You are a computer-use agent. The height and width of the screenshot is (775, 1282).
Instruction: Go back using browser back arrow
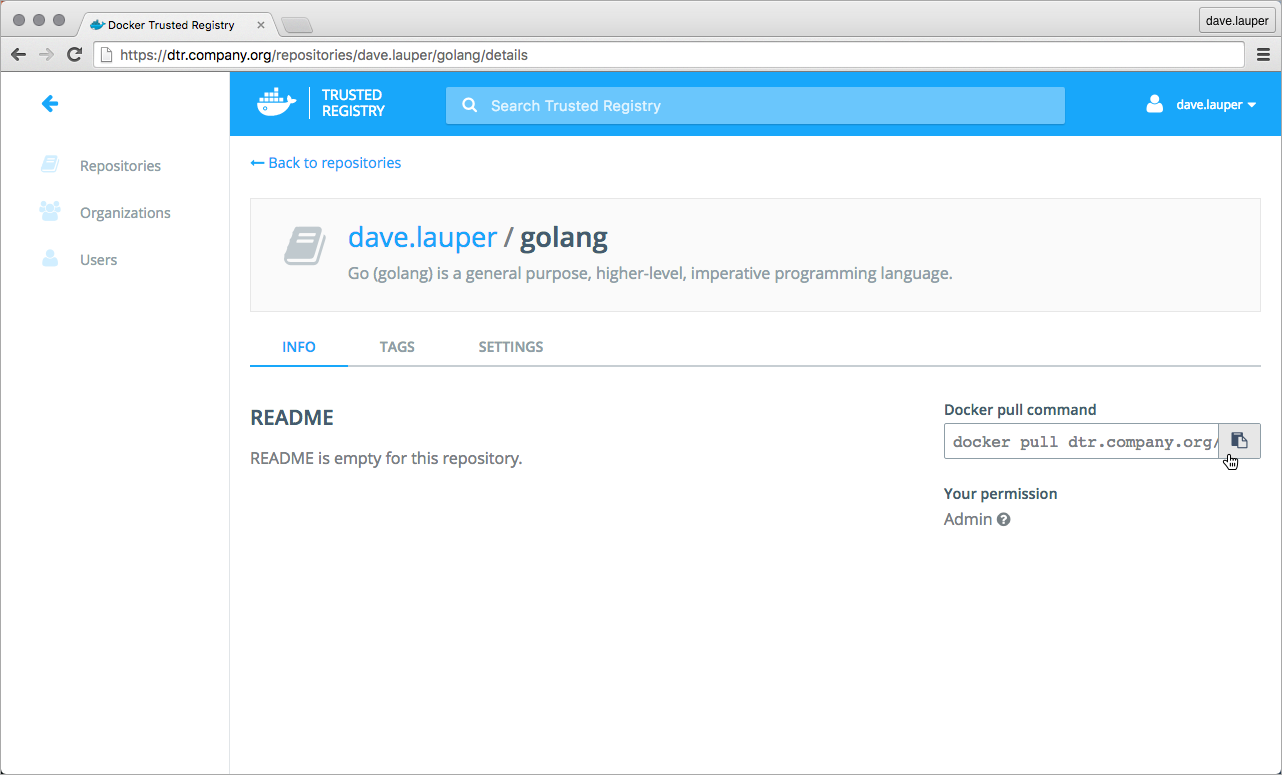coord(18,55)
